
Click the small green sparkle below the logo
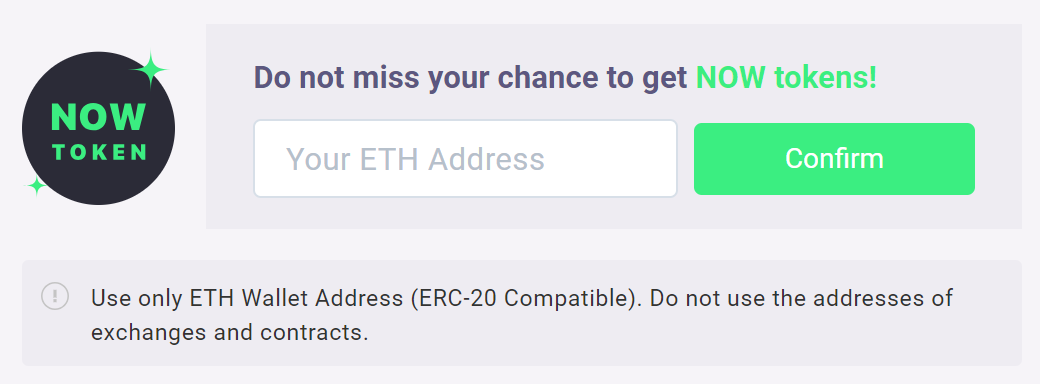[x=36, y=186]
